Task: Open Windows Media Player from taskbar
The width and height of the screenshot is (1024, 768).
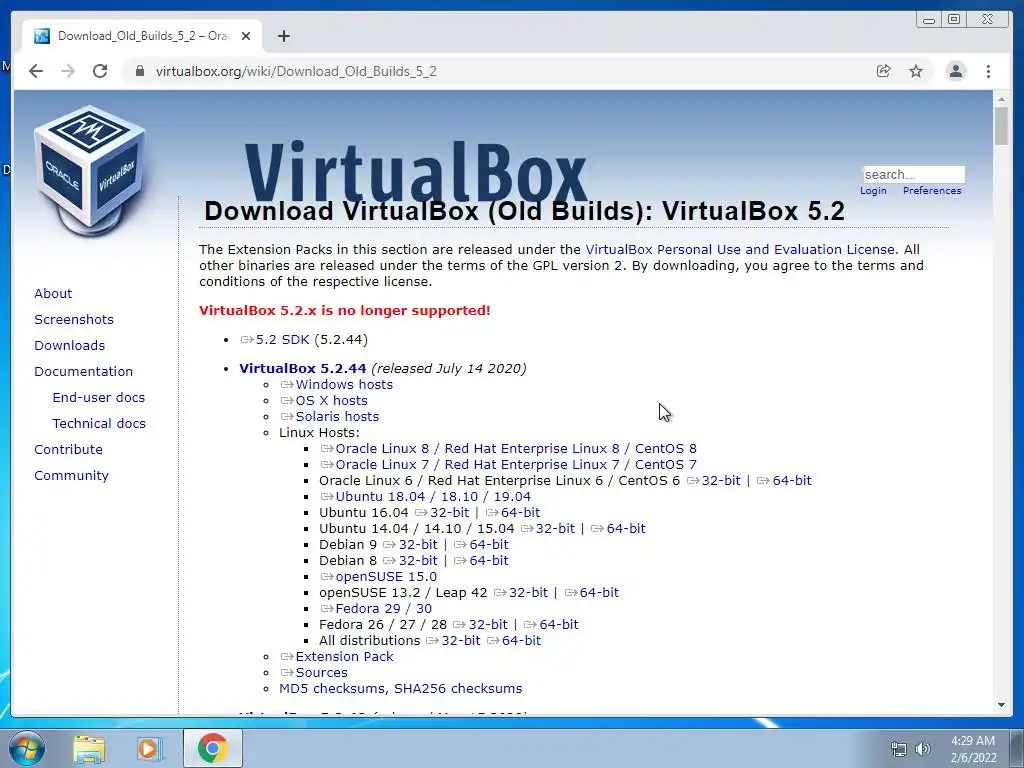Action: coord(149,748)
